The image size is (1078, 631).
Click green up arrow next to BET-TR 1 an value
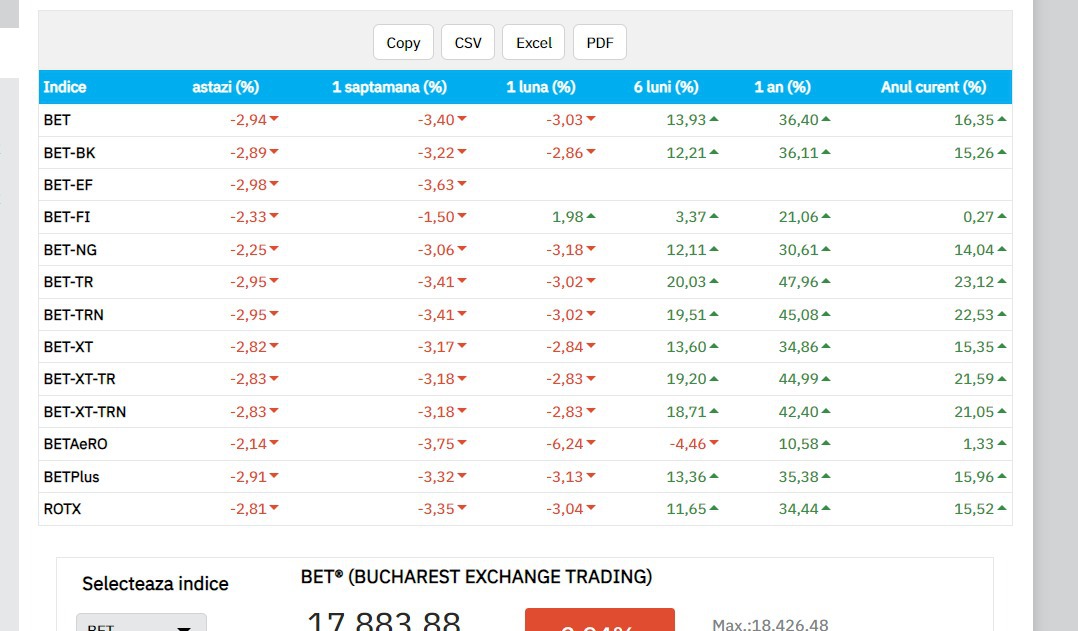[826, 282]
